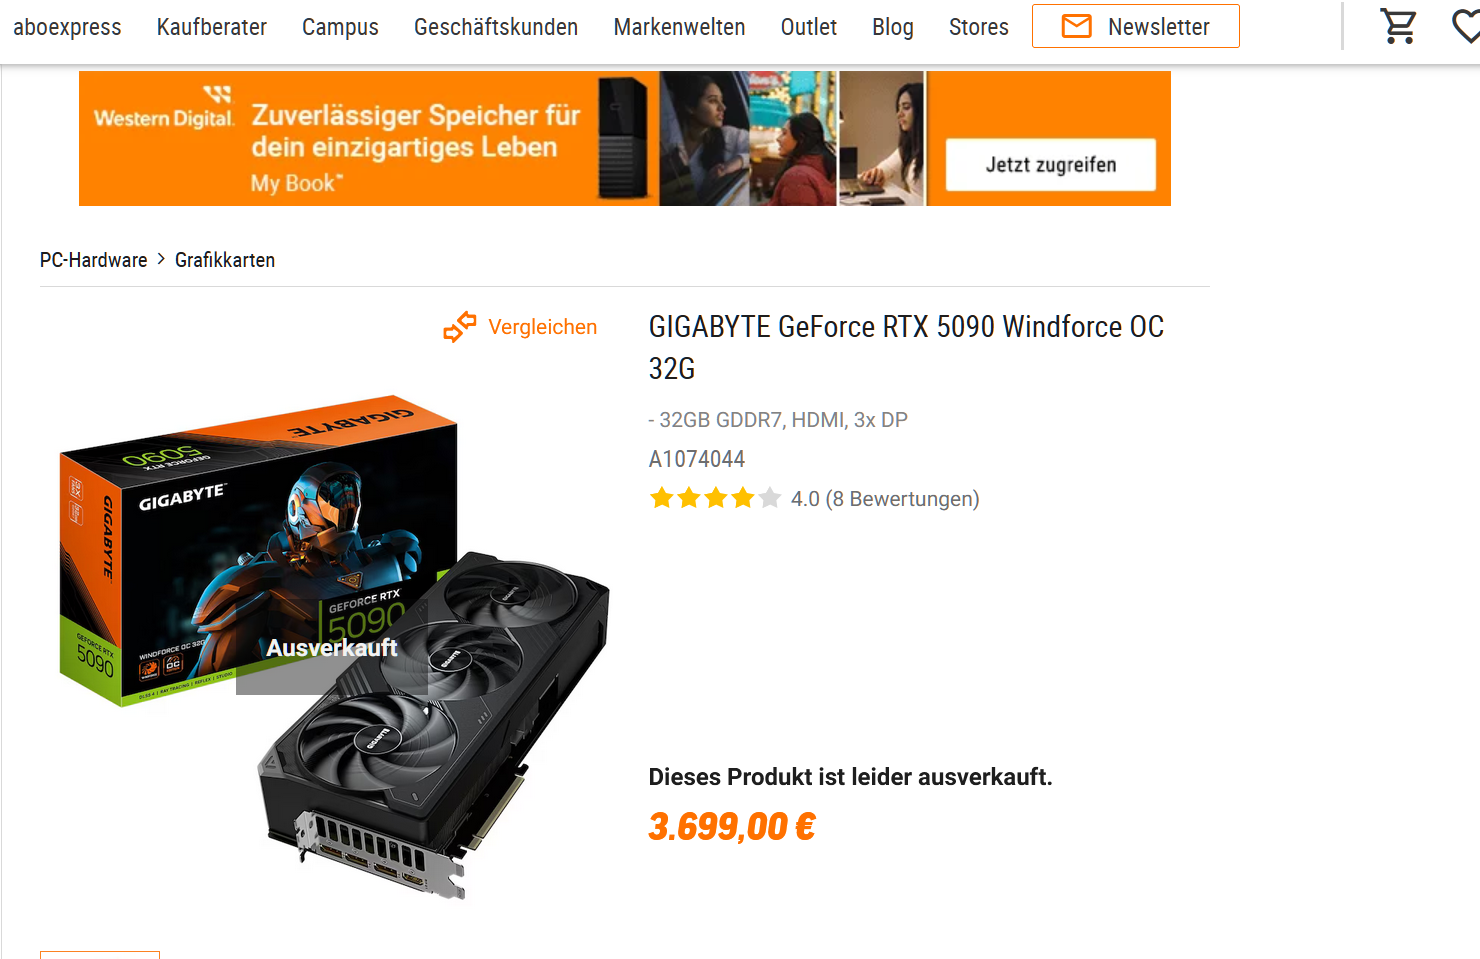The height and width of the screenshot is (959, 1480).
Task: Open the aboexpress menu item
Action: [x=67, y=27]
